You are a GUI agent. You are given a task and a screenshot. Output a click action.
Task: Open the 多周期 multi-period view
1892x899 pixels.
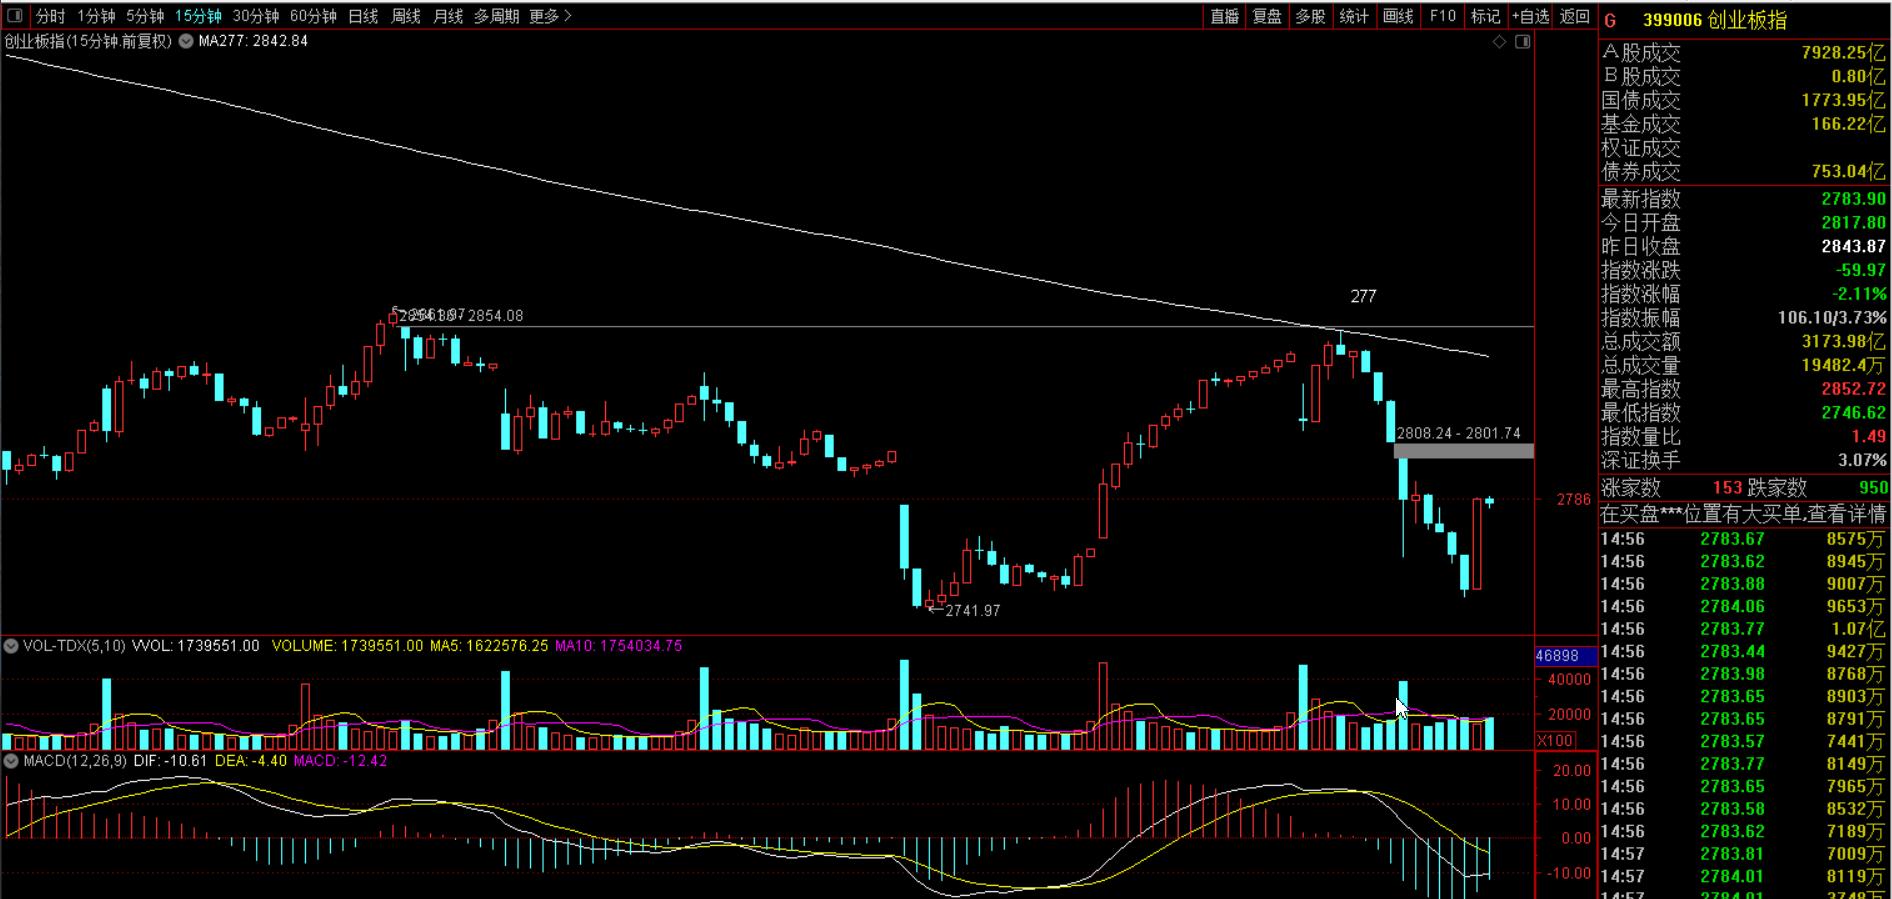coord(496,16)
